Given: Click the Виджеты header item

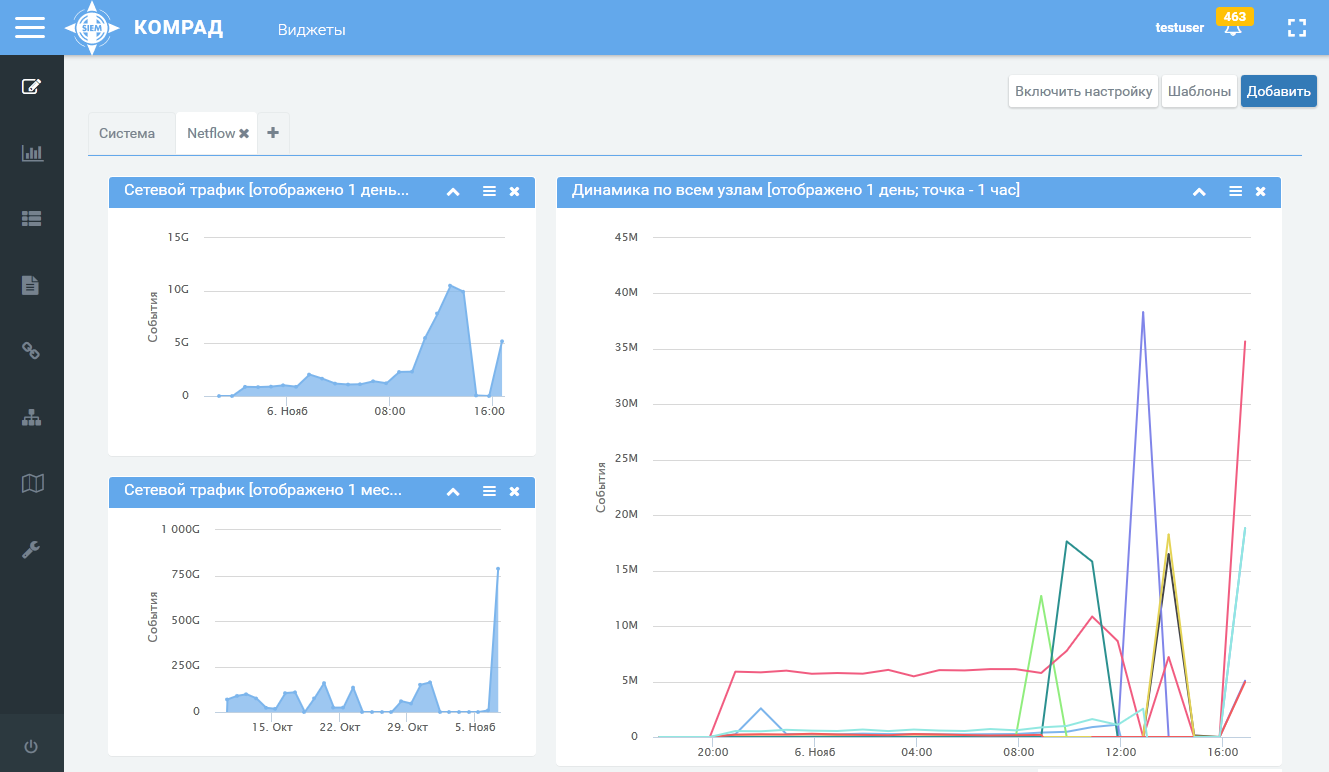Looking at the screenshot, I should coord(312,30).
